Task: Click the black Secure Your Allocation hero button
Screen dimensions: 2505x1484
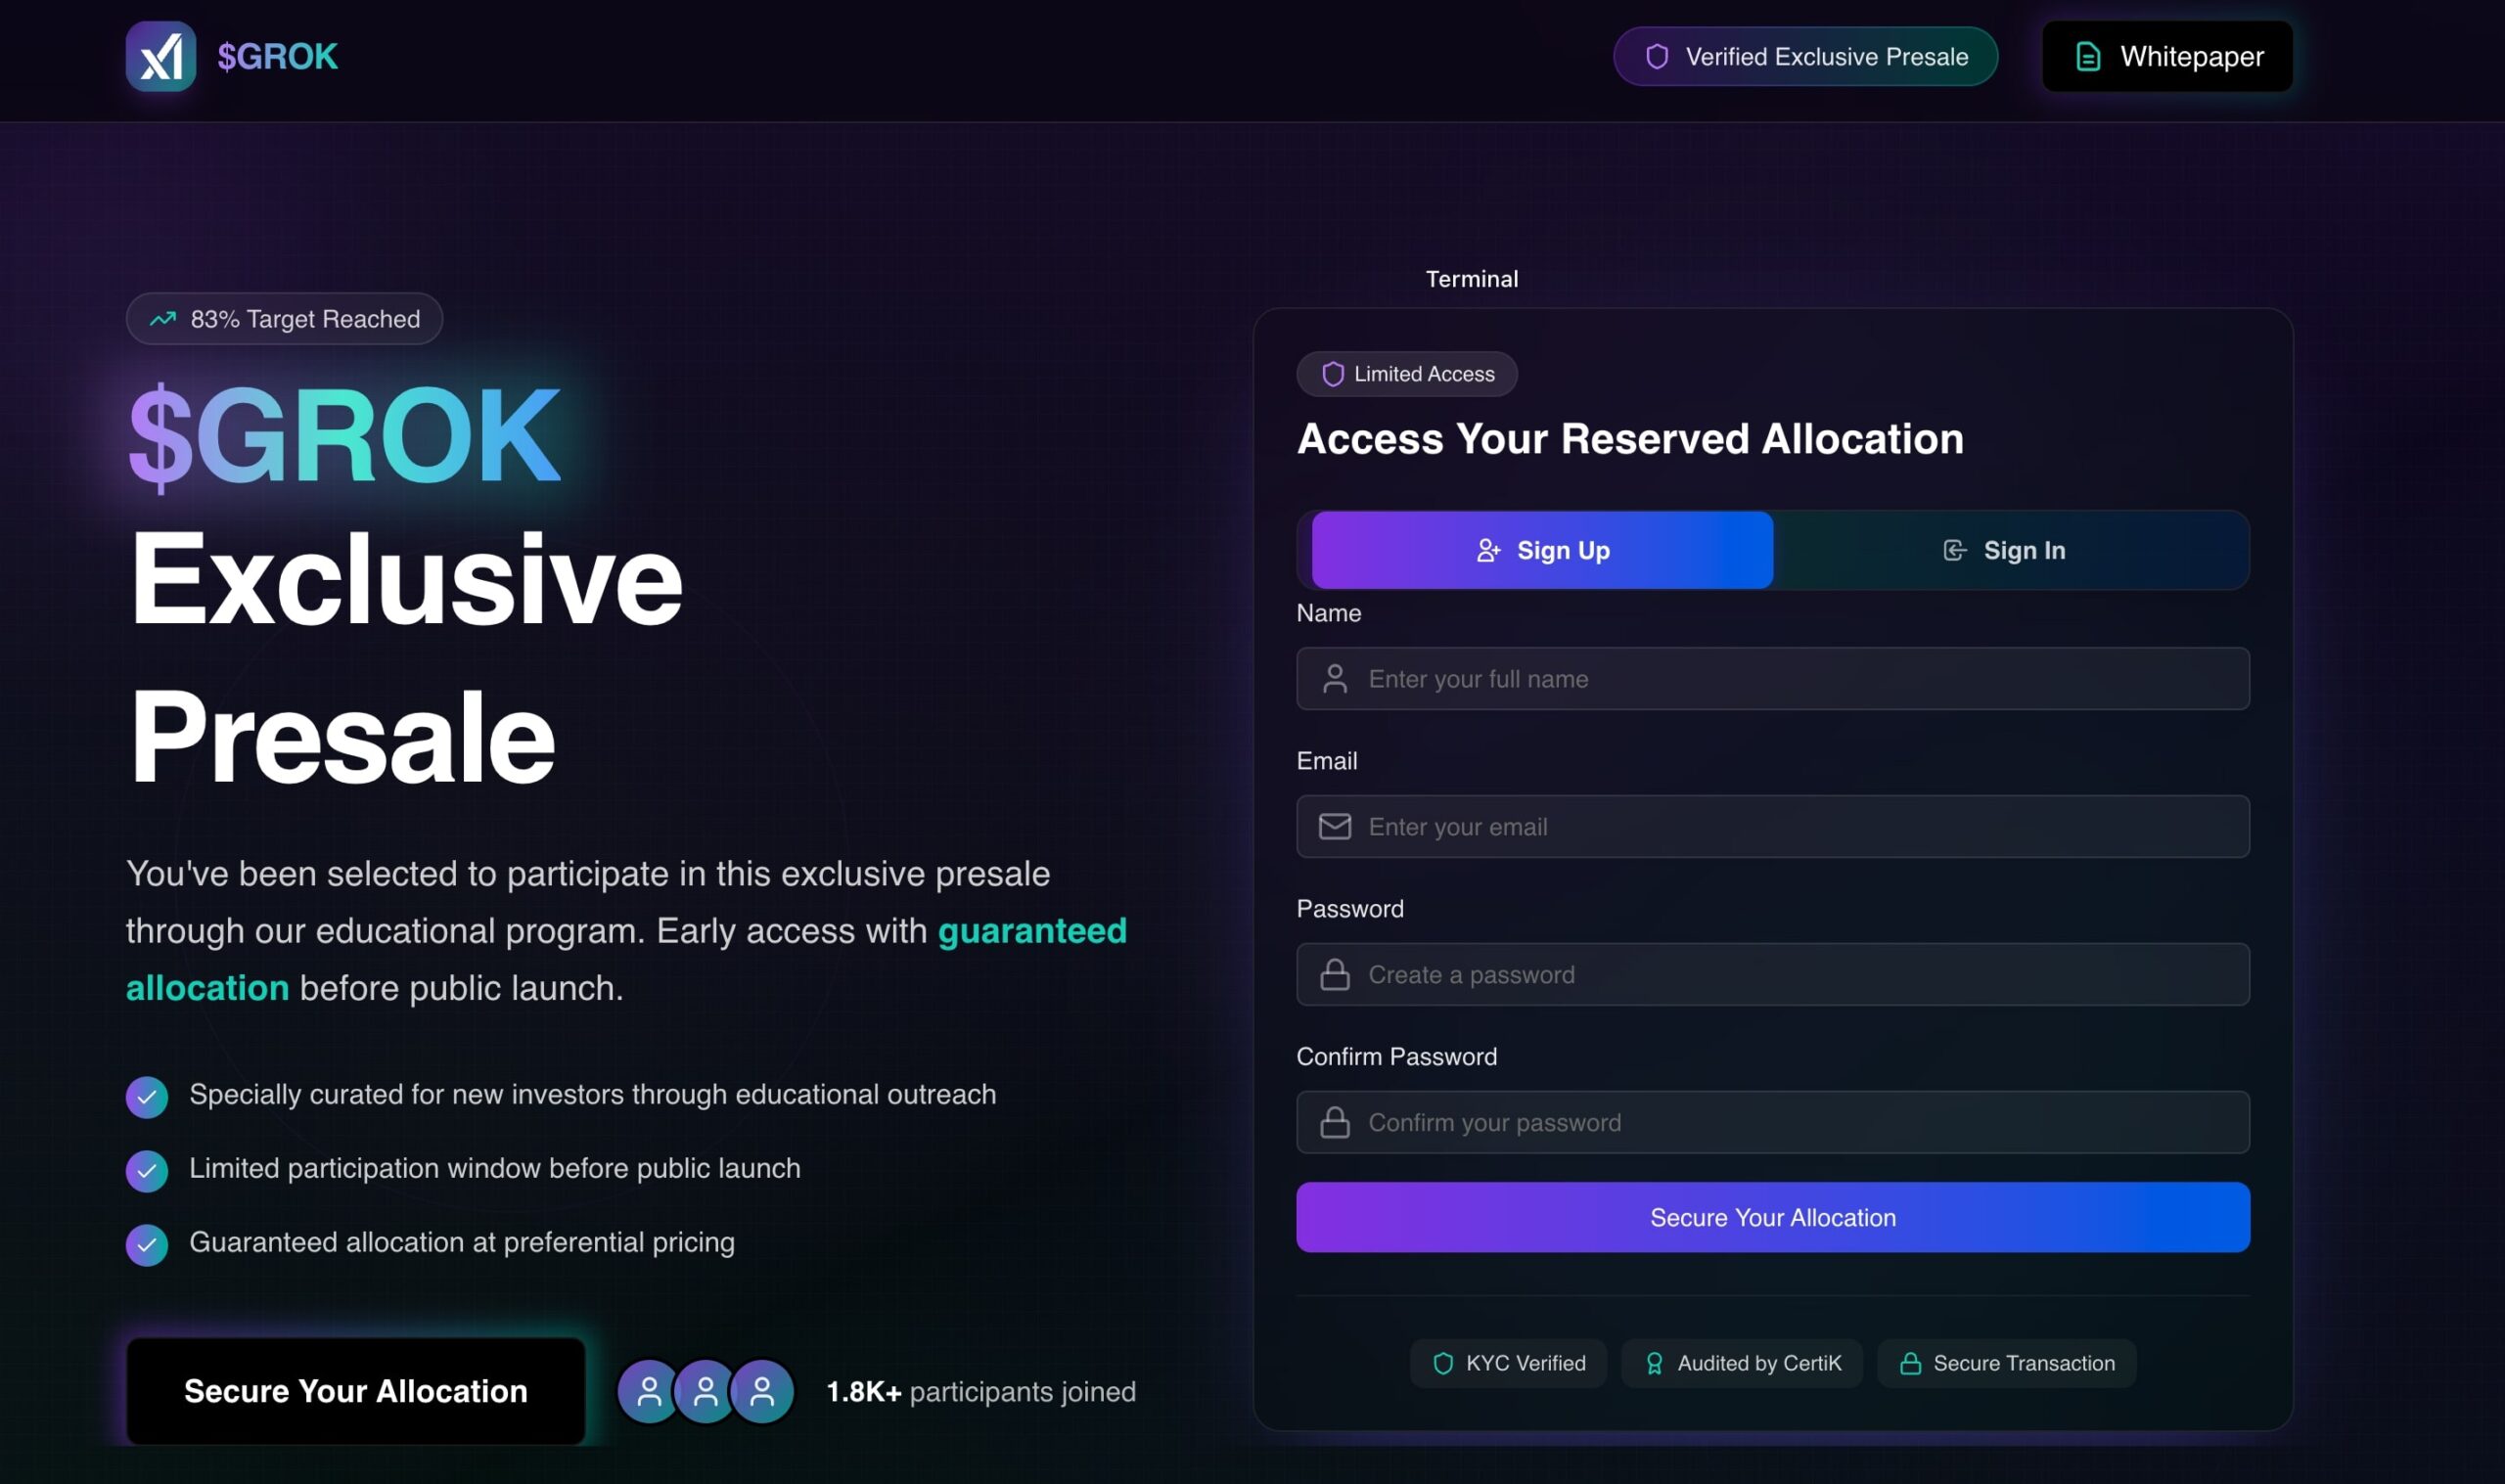Action: (355, 1391)
